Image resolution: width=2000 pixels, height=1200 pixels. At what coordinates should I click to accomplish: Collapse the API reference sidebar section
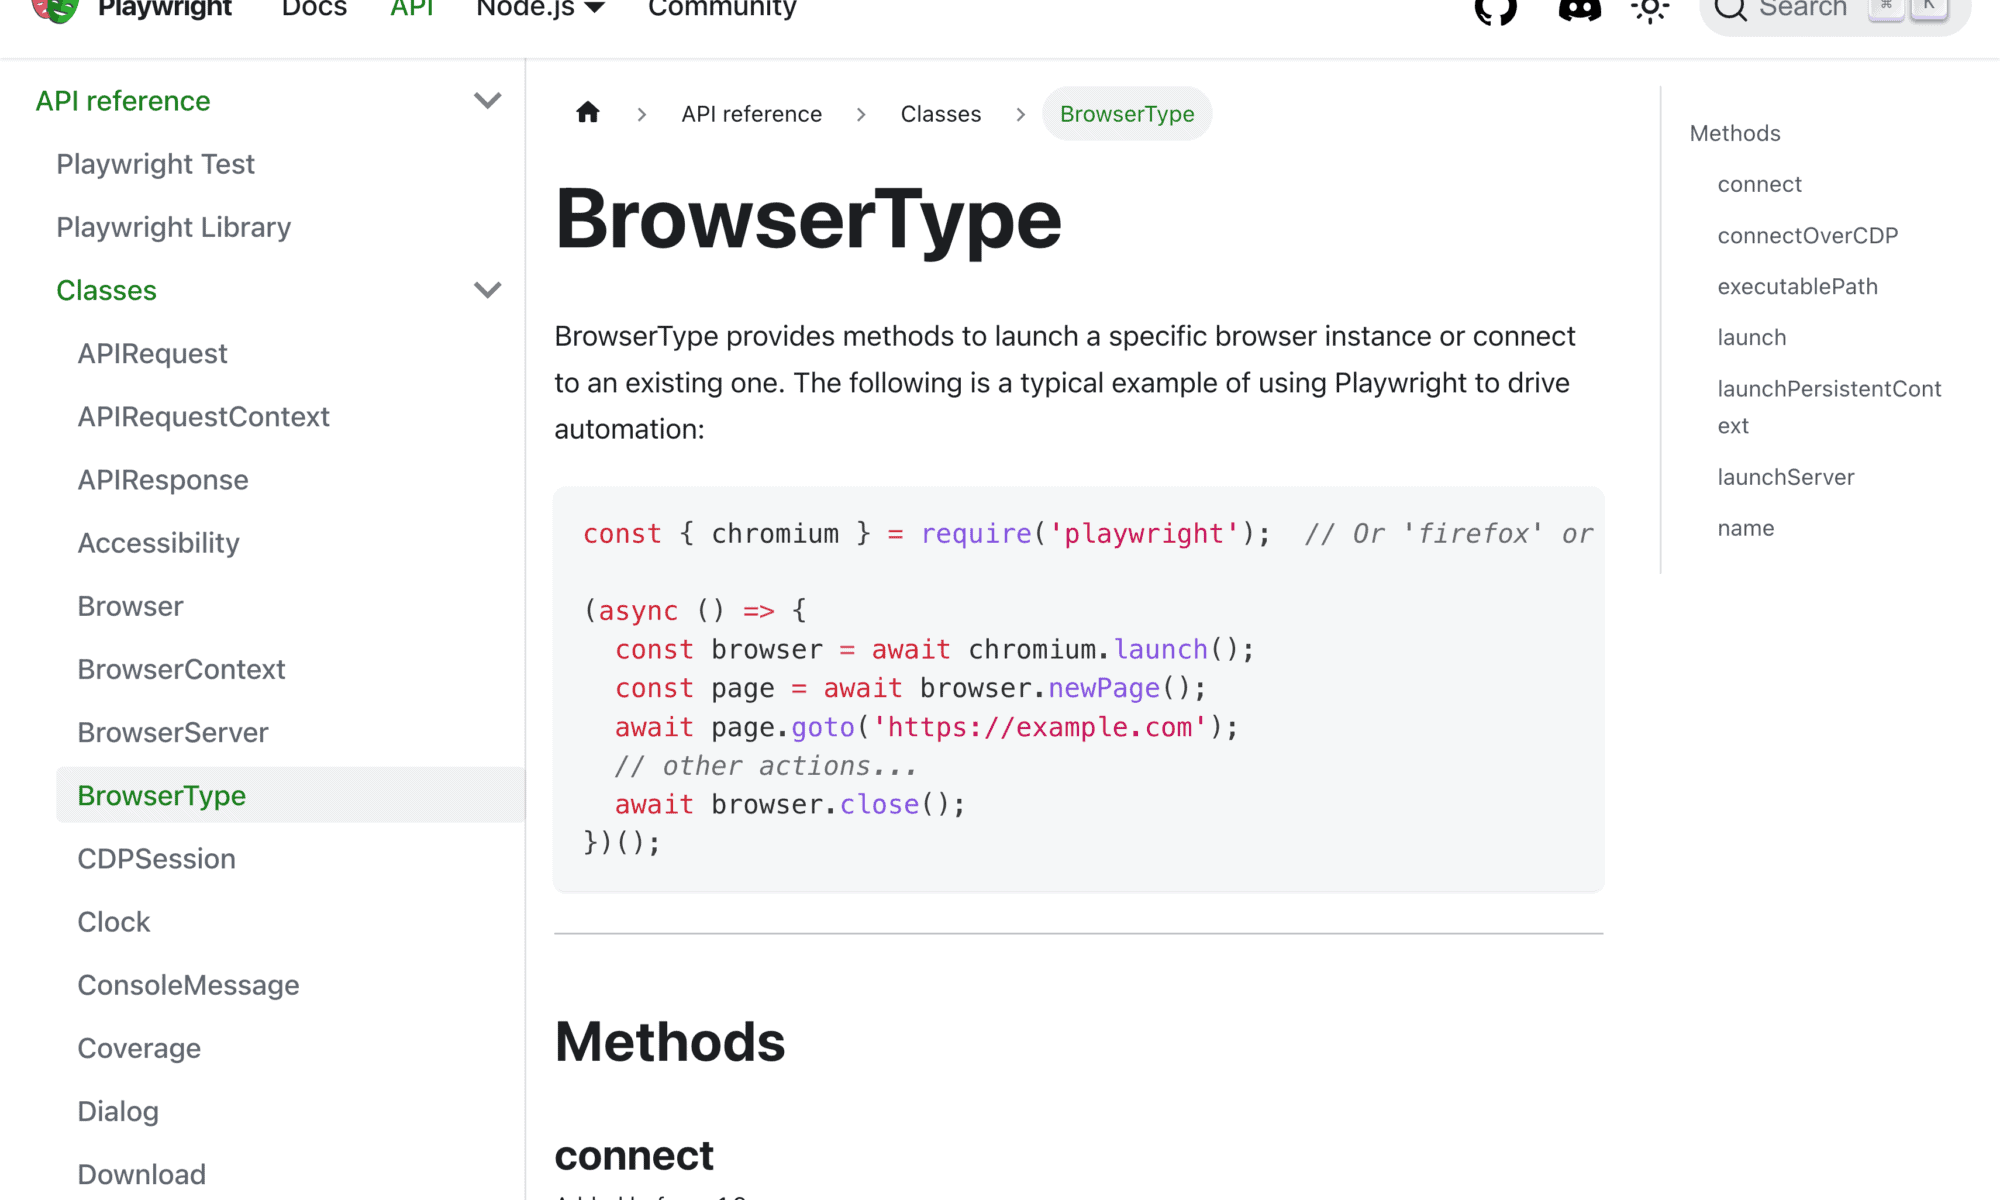pos(487,100)
